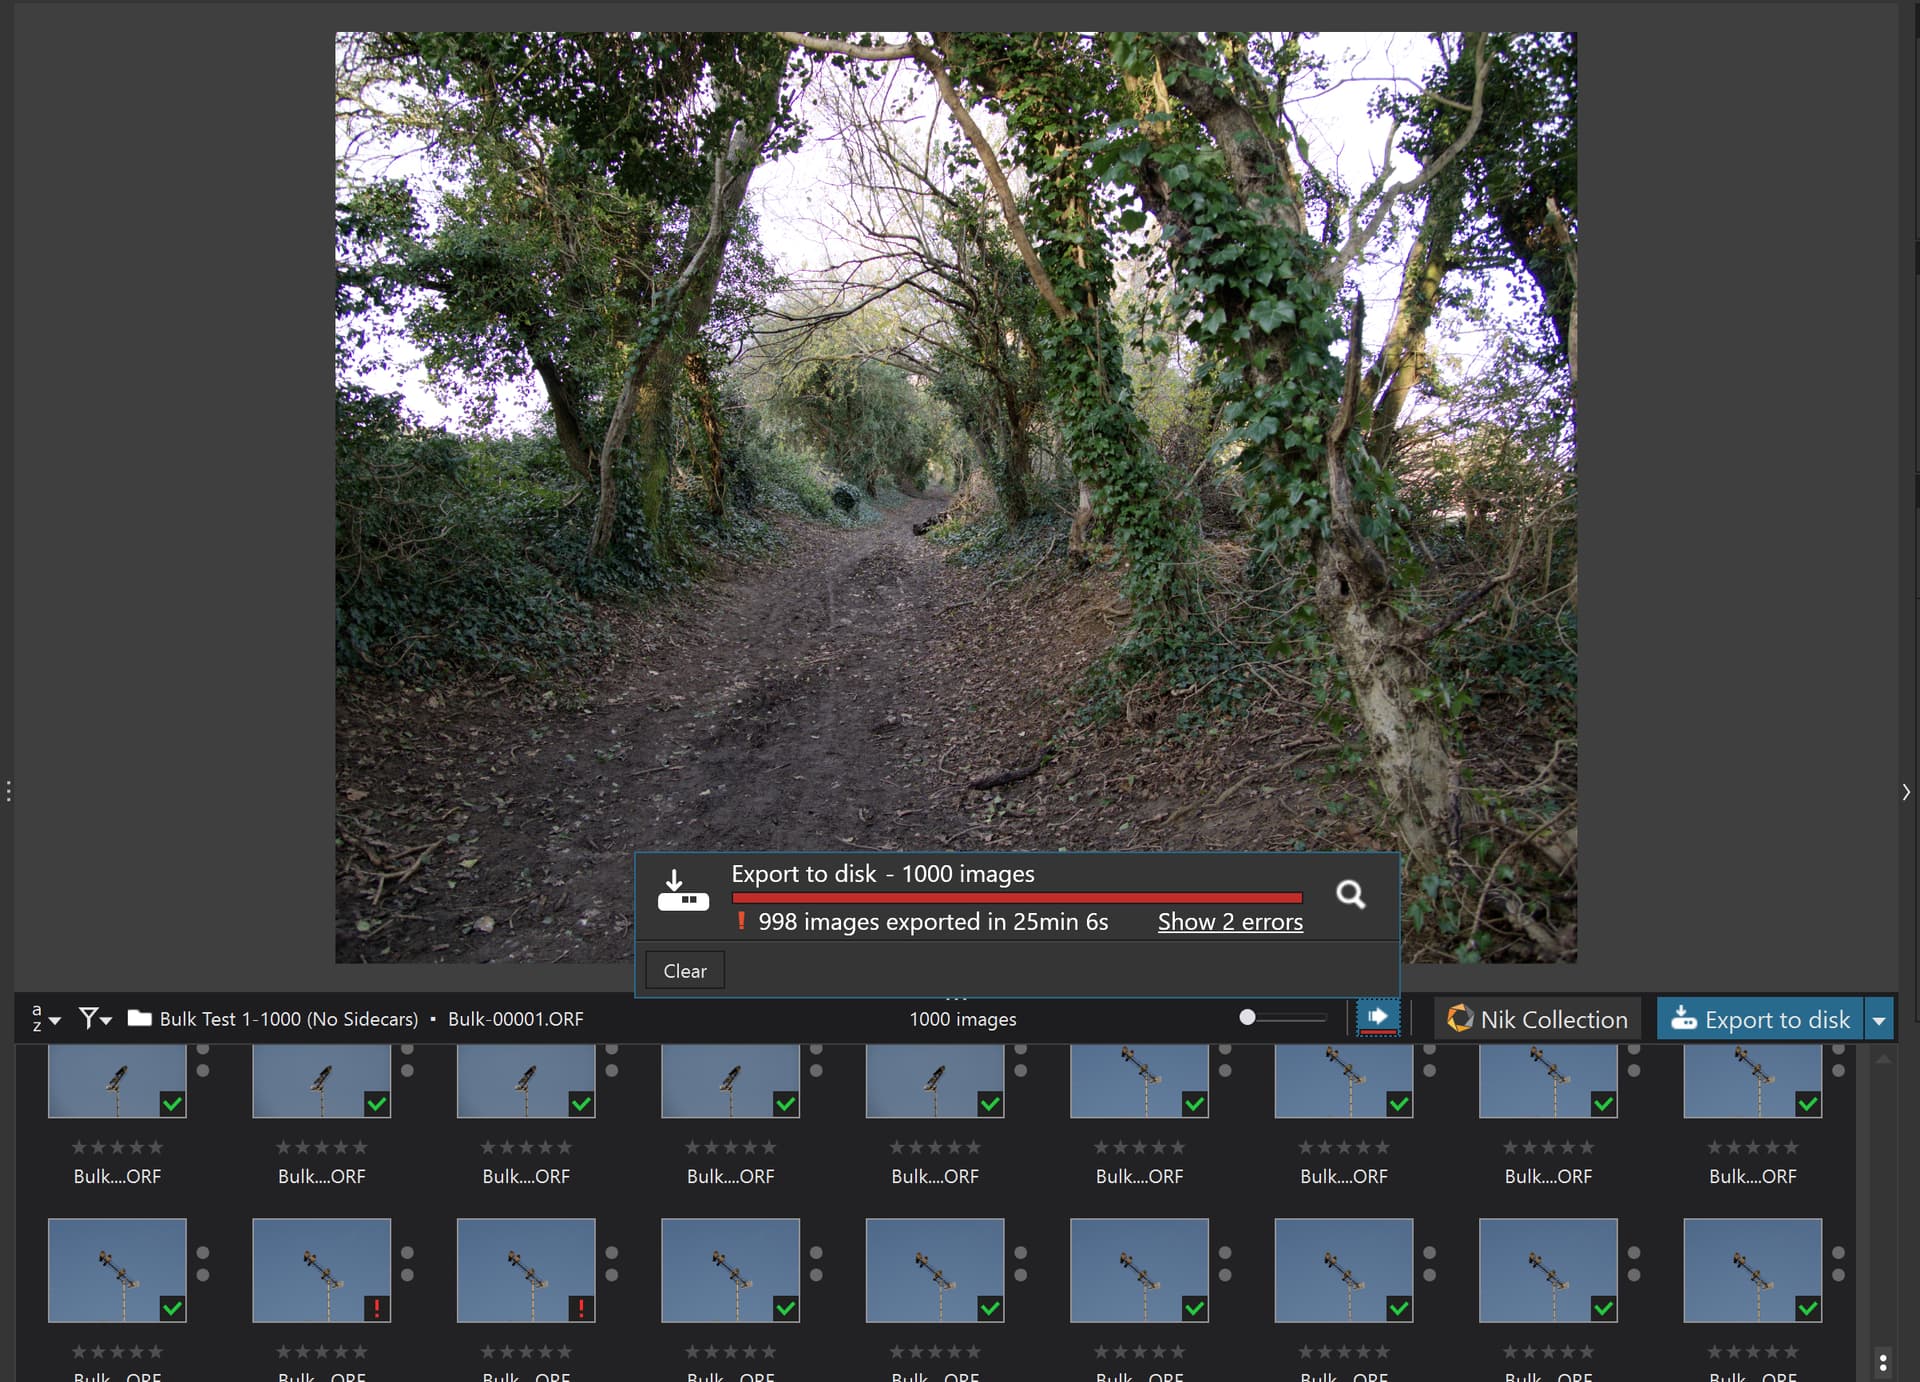The height and width of the screenshot is (1382, 1920).
Task: Open Nik Collection plugin
Action: pyautogui.click(x=1537, y=1019)
